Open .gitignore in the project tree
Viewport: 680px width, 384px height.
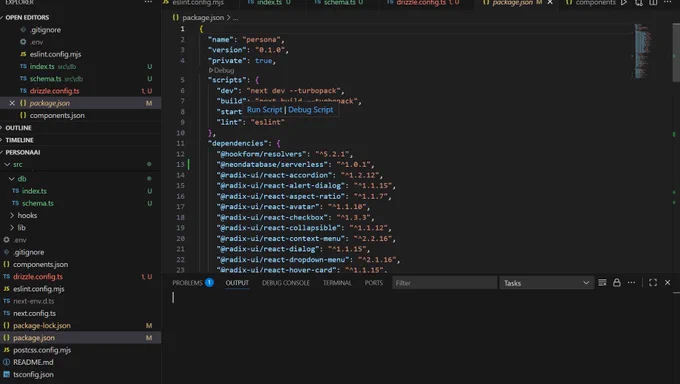coord(29,252)
